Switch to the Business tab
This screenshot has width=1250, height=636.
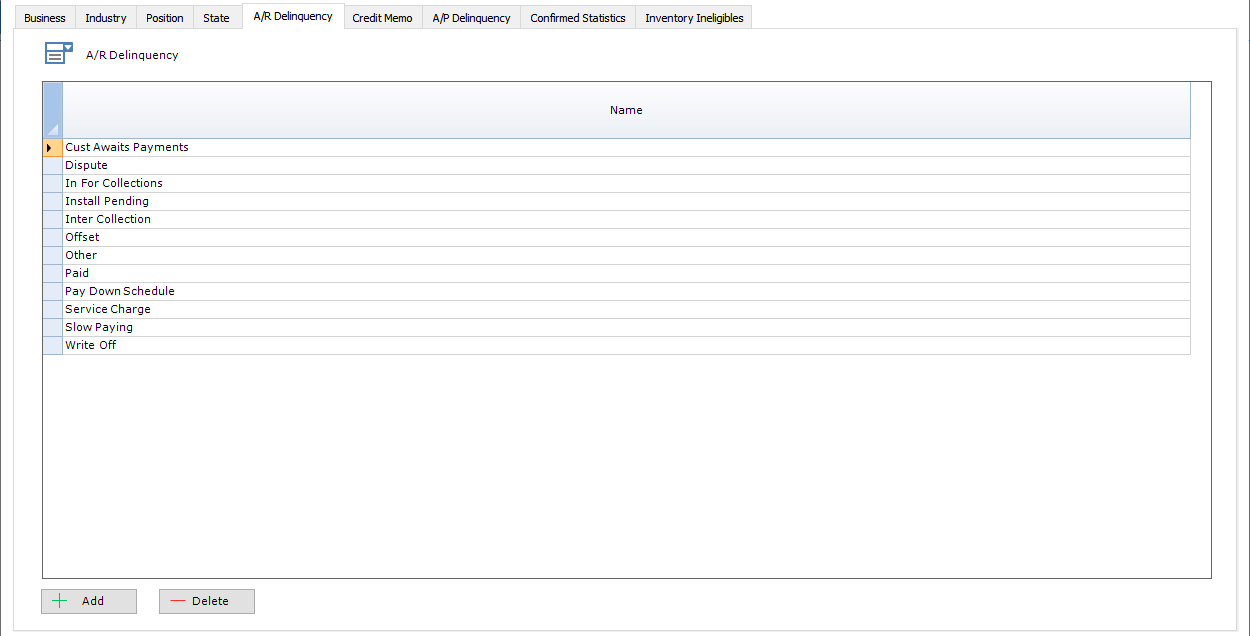[44, 17]
